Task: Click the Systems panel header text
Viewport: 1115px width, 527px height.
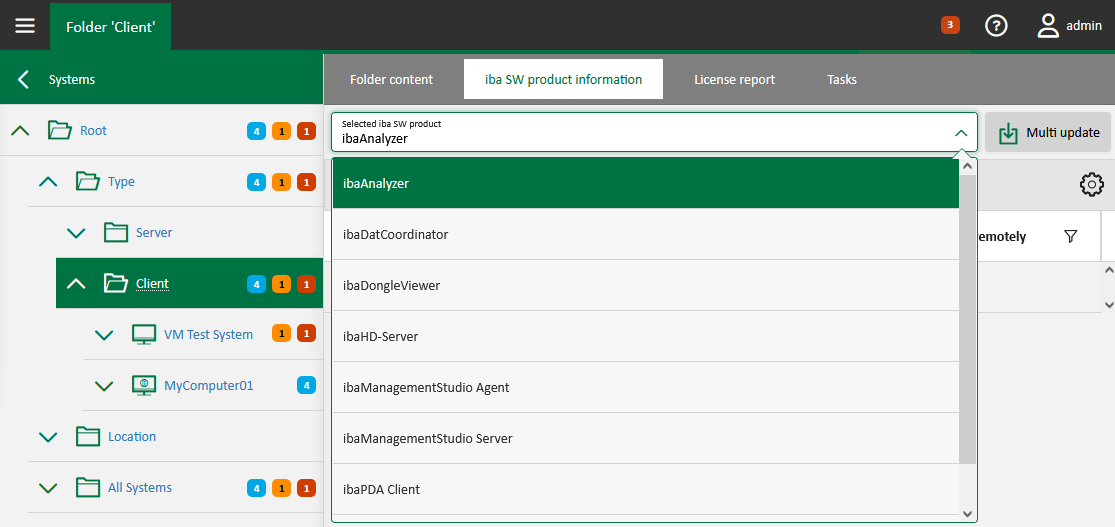Action: click(72, 80)
